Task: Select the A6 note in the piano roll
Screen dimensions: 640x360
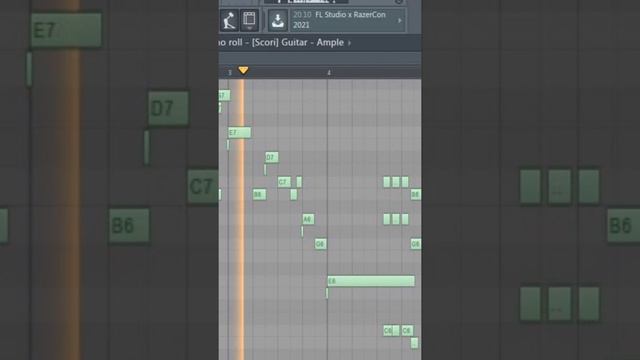Action: click(x=309, y=219)
